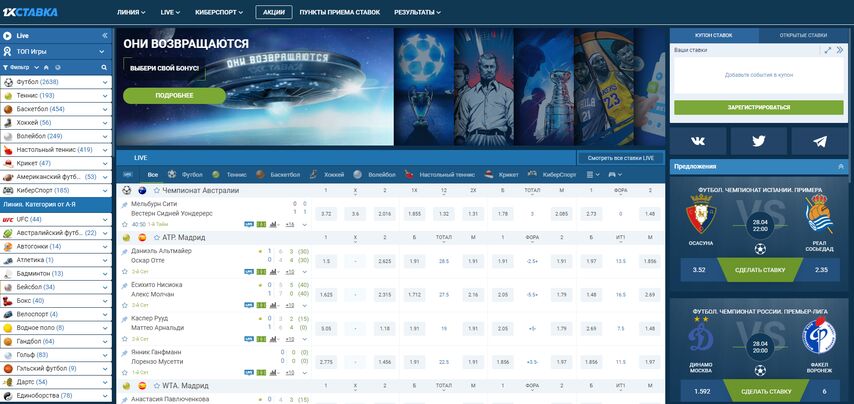854x404 pixels.
Task: Collapse coupon panel with double-arrow icon
Action: [839, 50]
